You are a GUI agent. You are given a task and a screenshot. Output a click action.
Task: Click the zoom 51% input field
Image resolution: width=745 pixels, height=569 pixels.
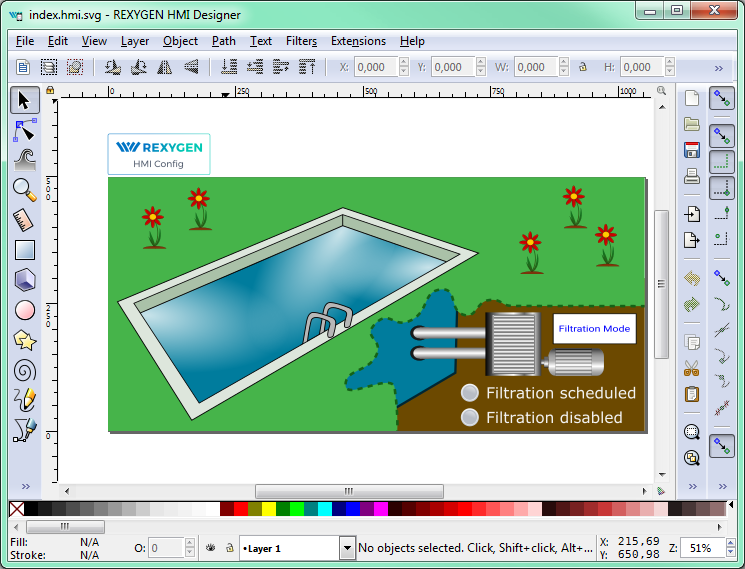pyautogui.click(x=702, y=548)
